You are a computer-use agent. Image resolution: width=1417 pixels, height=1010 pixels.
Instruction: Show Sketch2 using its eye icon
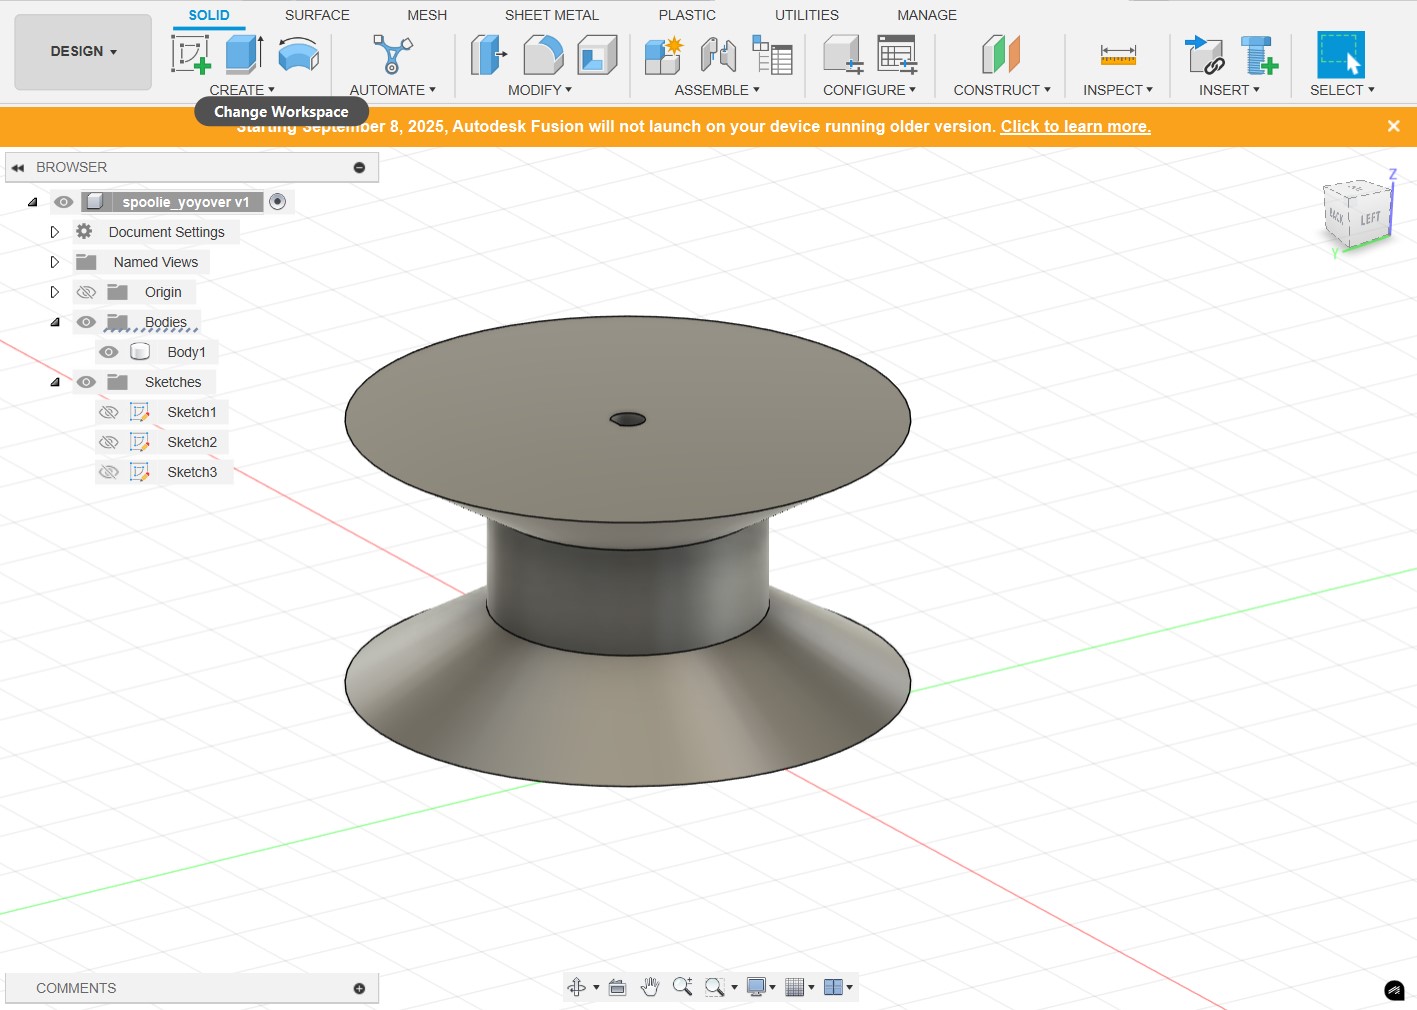click(x=109, y=442)
